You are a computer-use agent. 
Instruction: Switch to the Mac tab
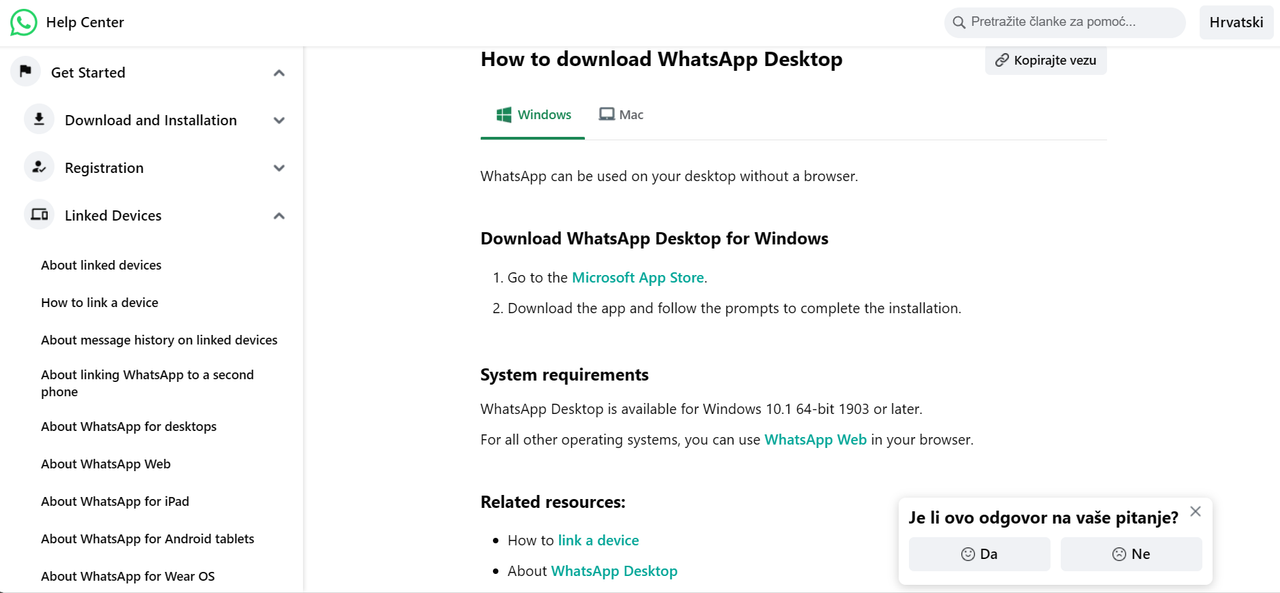click(x=621, y=115)
